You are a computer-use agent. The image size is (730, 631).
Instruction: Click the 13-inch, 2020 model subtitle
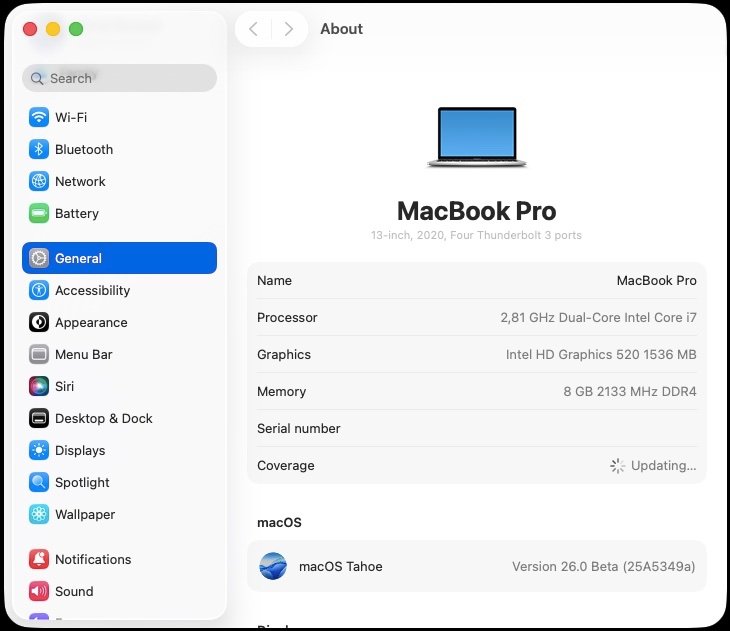click(x=476, y=235)
